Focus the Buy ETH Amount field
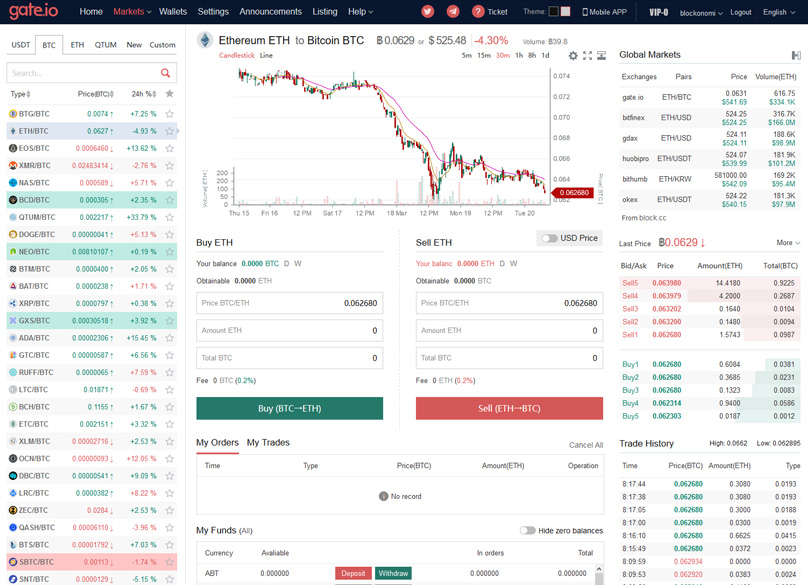The image size is (808, 585). pos(290,330)
